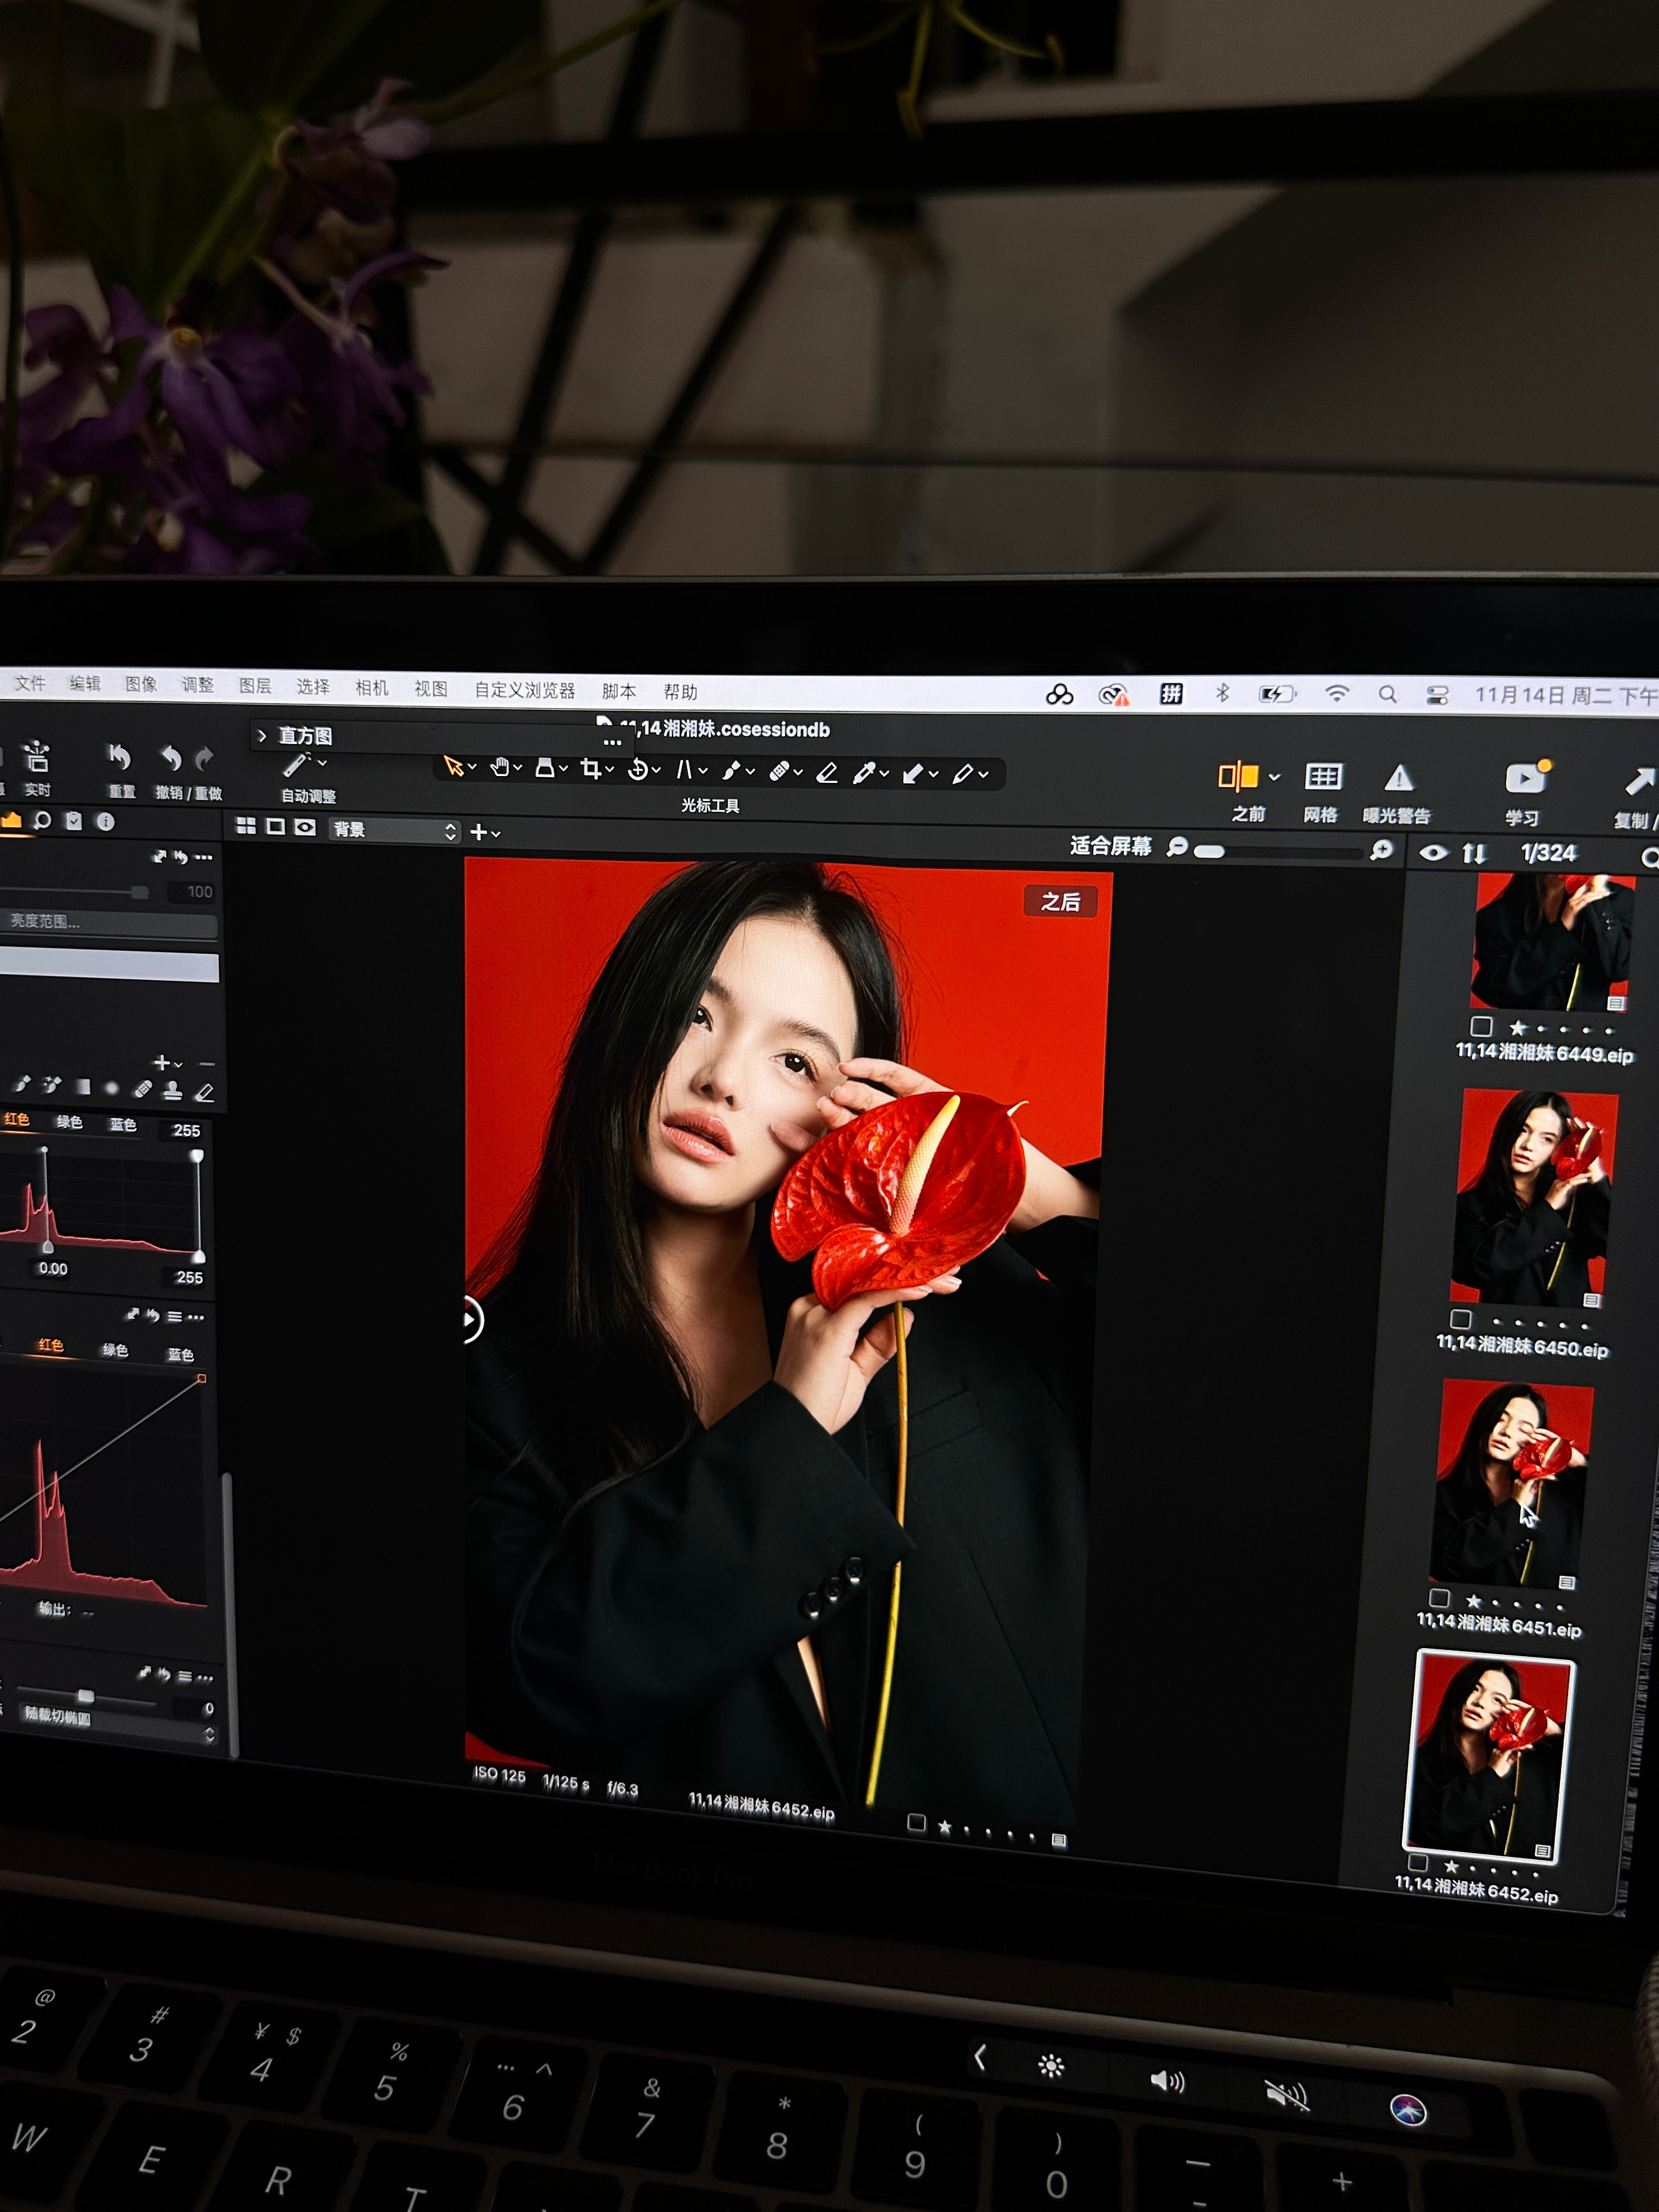
Task: Click the Reset (重置) arrow icon
Action: (x=119, y=757)
